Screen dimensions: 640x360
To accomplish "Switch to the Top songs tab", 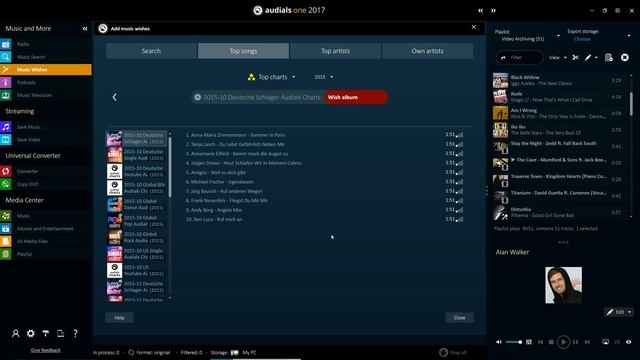I will [243, 51].
